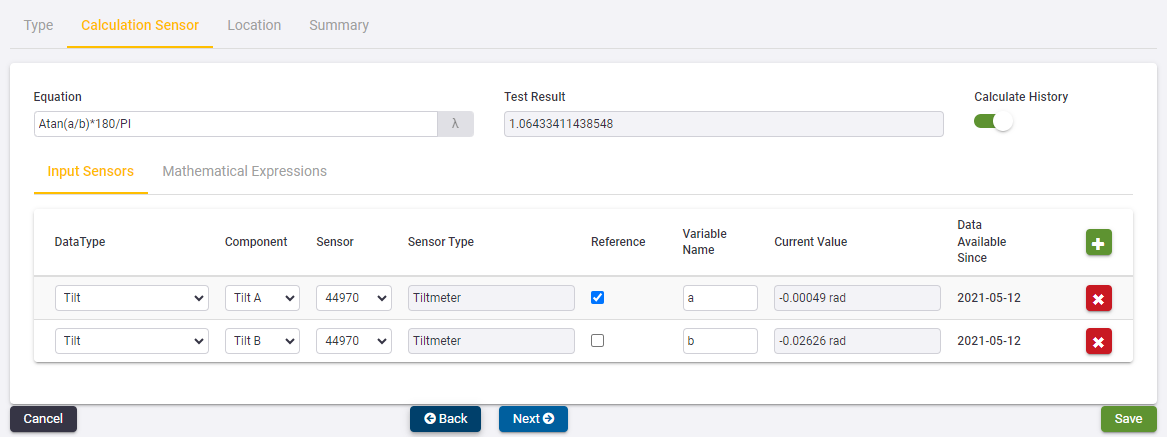The height and width of the screenshot is (437, 1167).
Task: Click the Sensor column header
Action: 335,242
